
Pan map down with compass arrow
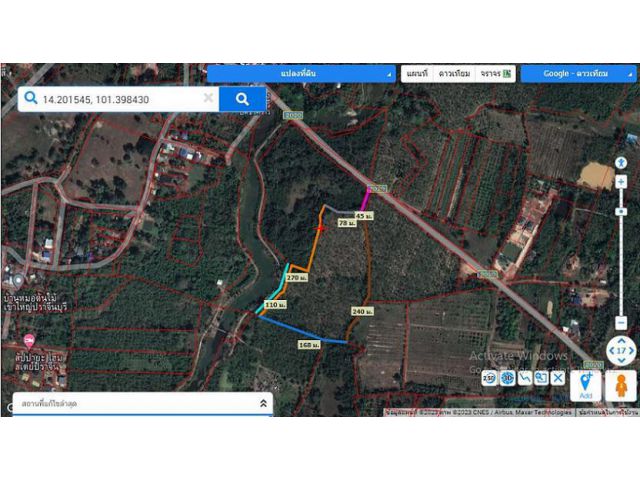(x=621, y=360)
